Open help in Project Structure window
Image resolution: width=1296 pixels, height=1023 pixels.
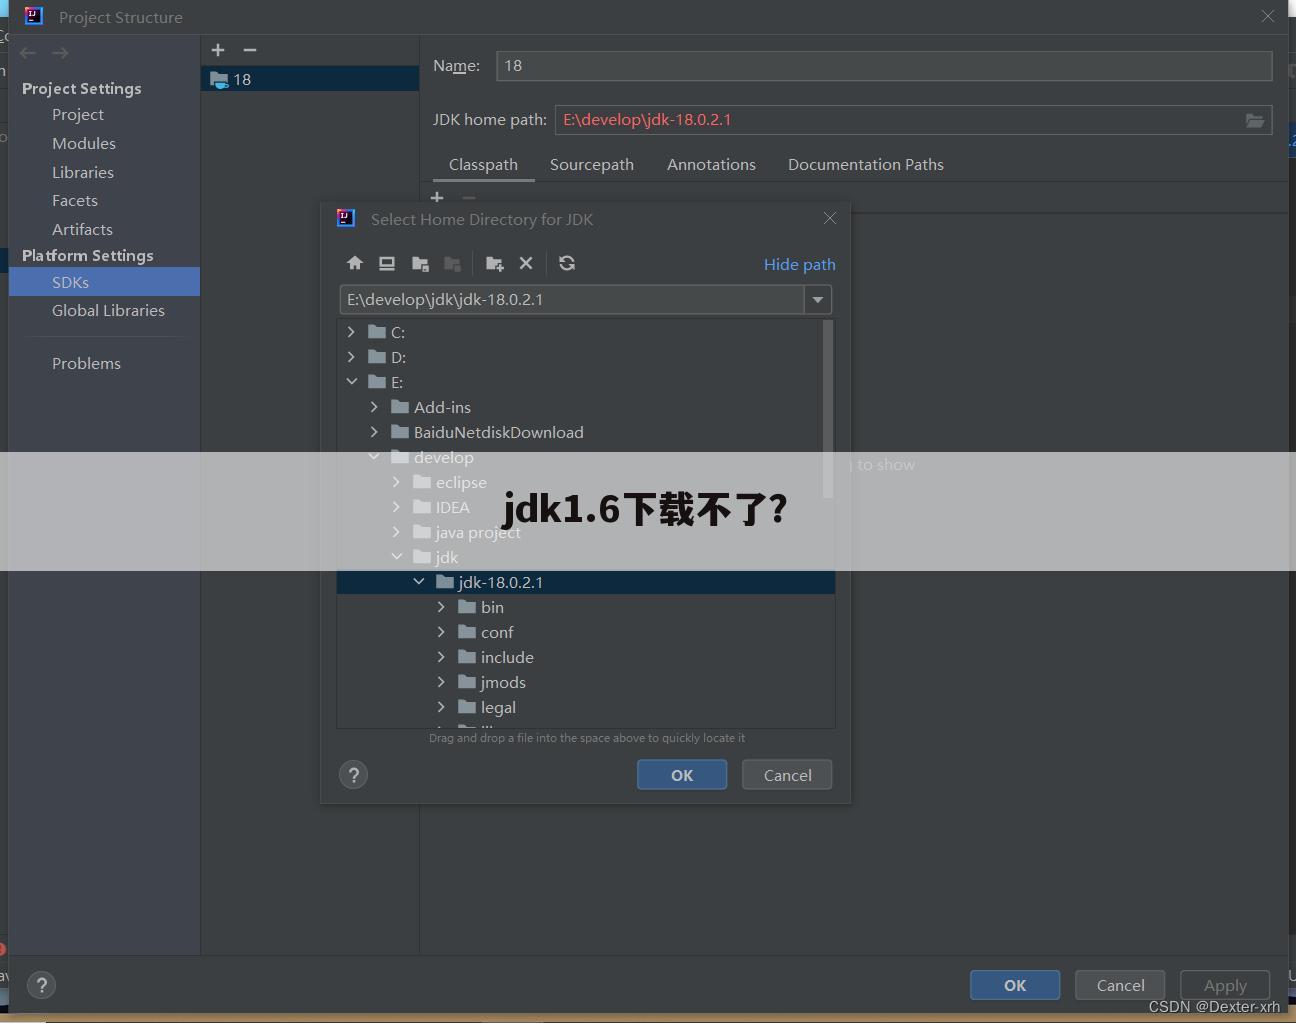tap(42, 986)
